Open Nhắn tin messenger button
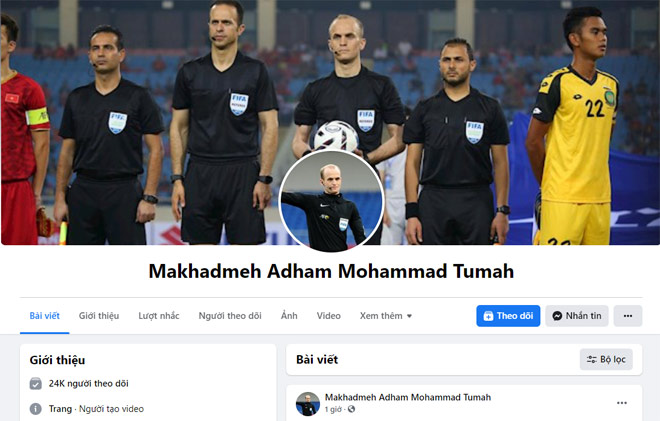The height and width of the screenshot is (421, 660). coord(577,316)
